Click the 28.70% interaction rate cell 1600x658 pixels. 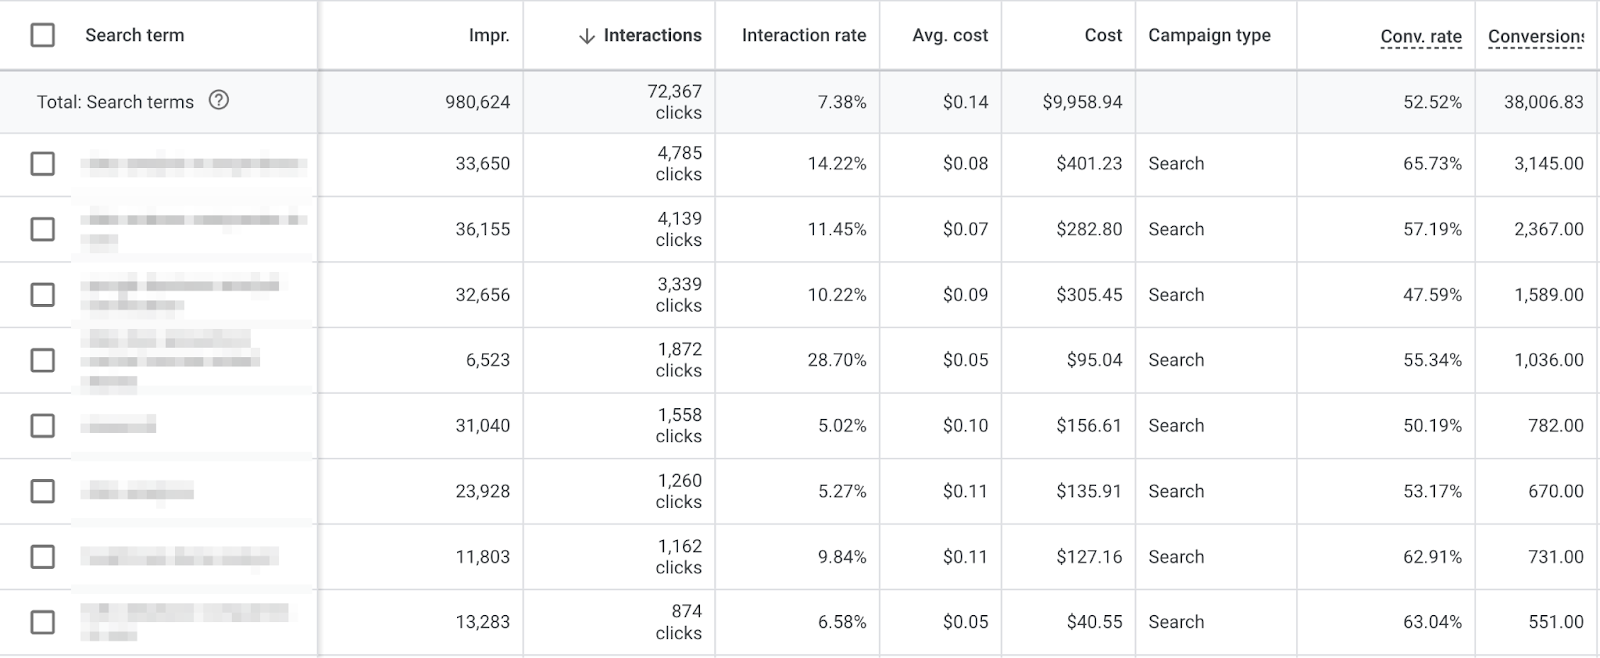[836, 360]
